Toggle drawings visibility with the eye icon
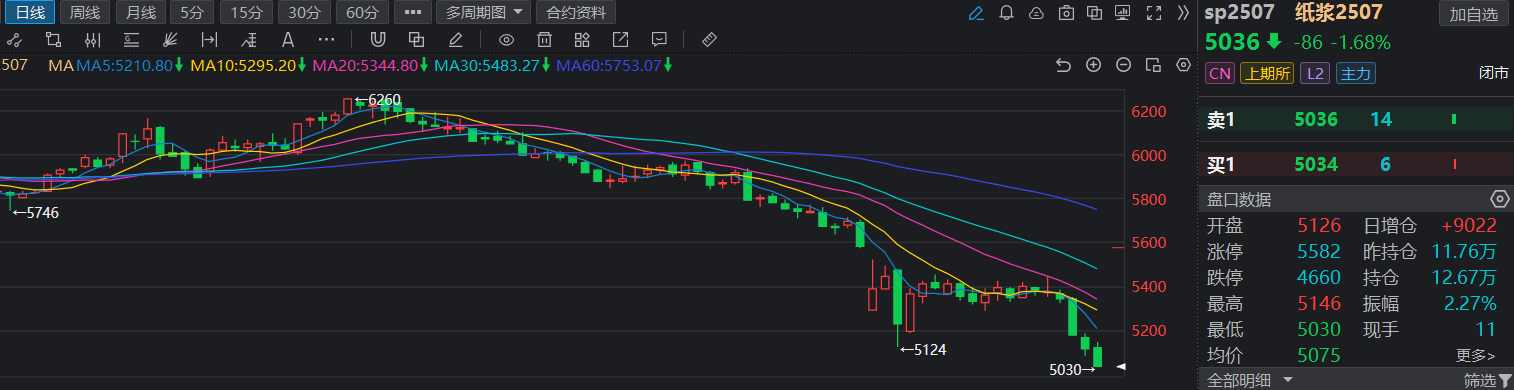Image resolution: width=1514 pixels, height=390 pixels. [x=507, y=40]
